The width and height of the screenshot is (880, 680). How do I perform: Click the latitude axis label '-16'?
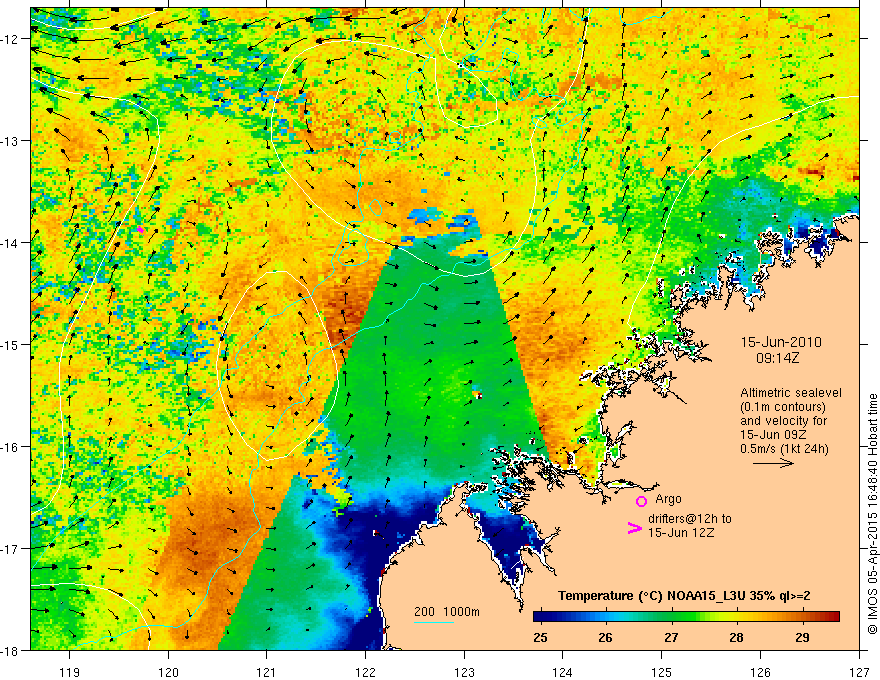11,447
